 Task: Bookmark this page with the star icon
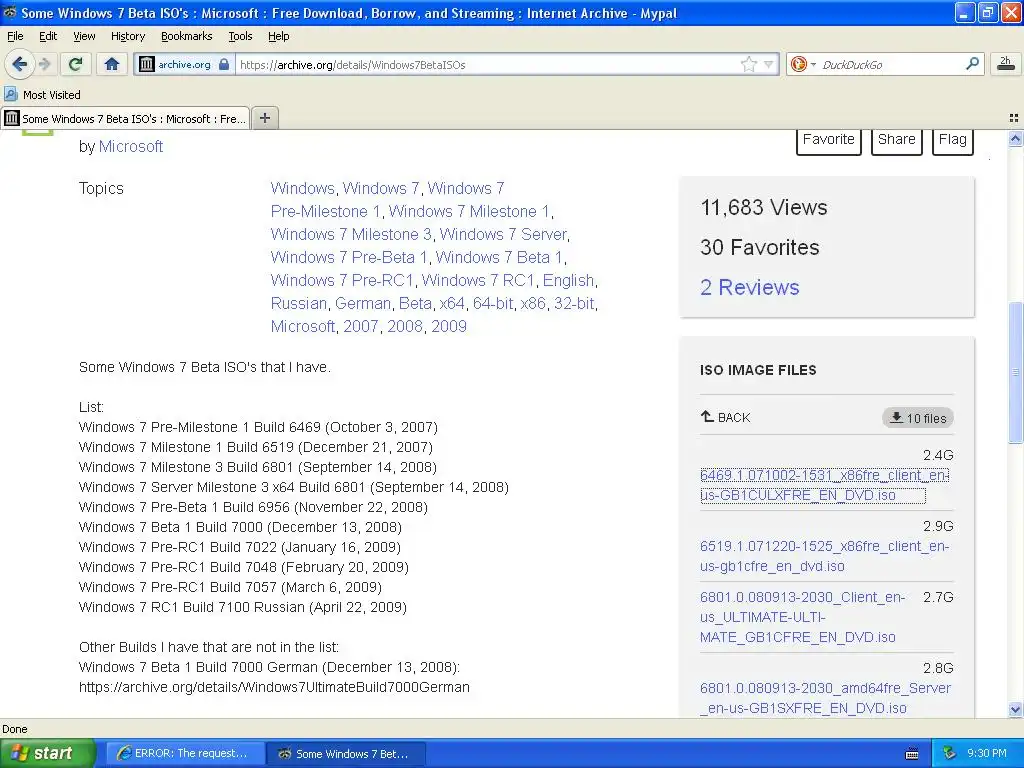tap(748, 64)
